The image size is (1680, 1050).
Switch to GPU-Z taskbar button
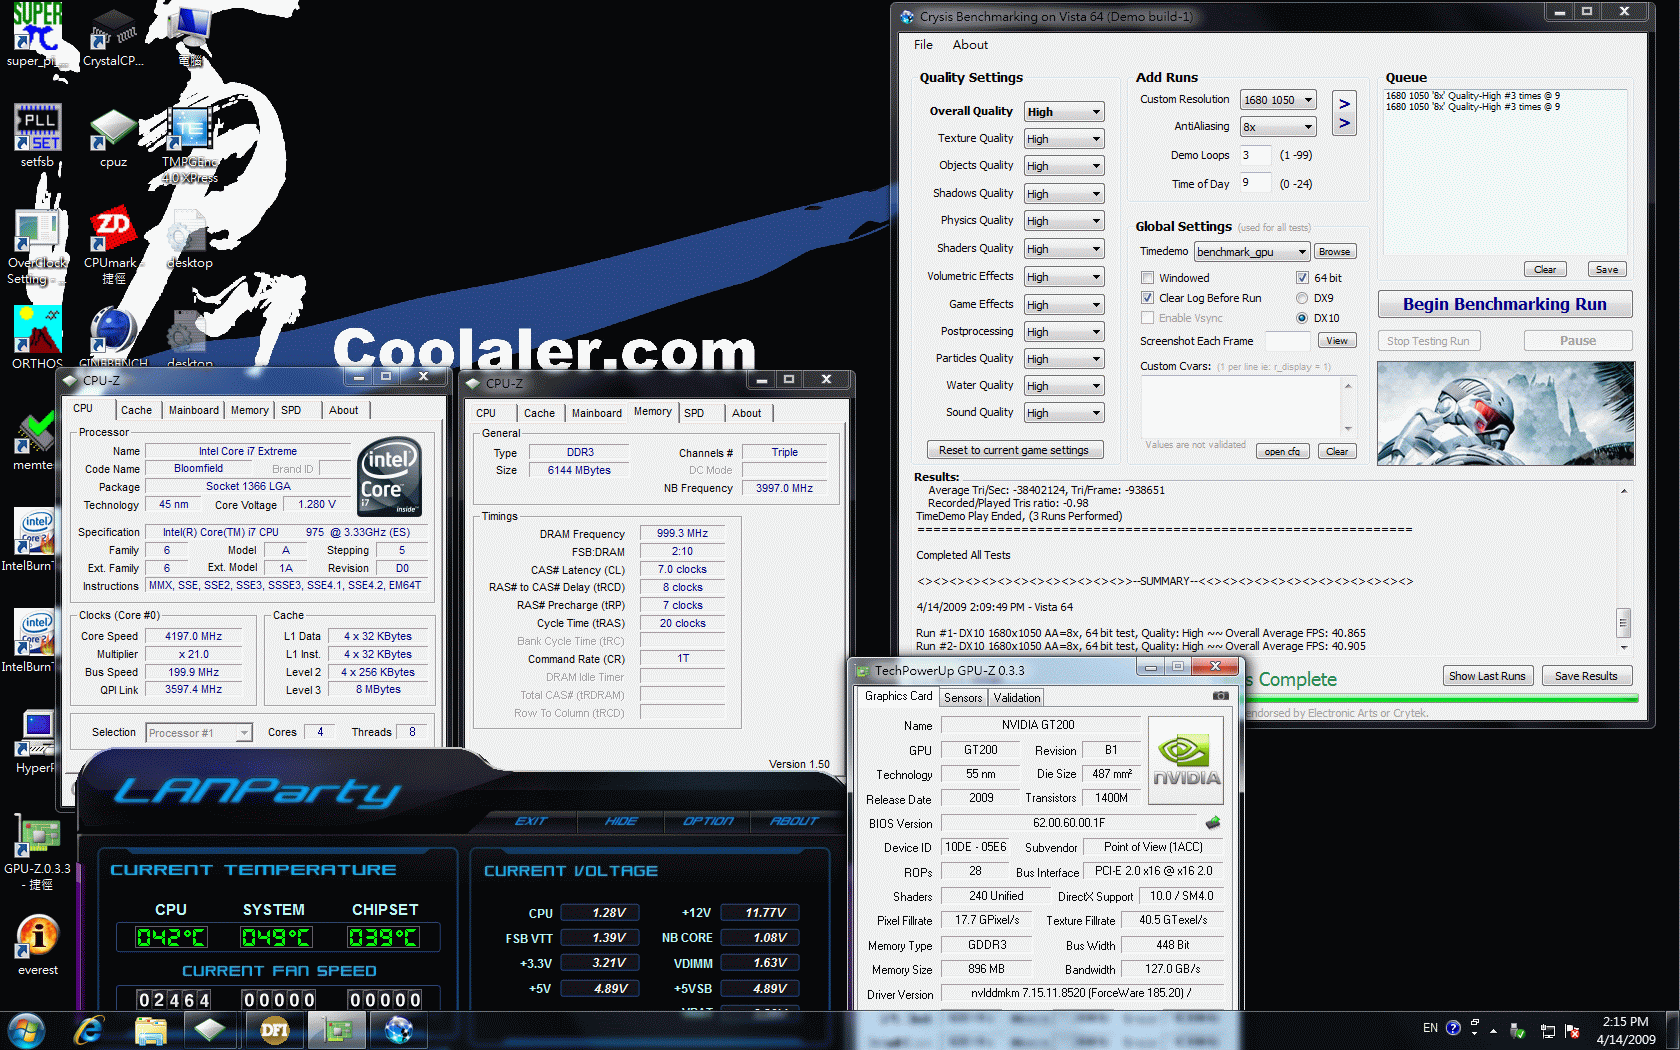point(337,1030)
